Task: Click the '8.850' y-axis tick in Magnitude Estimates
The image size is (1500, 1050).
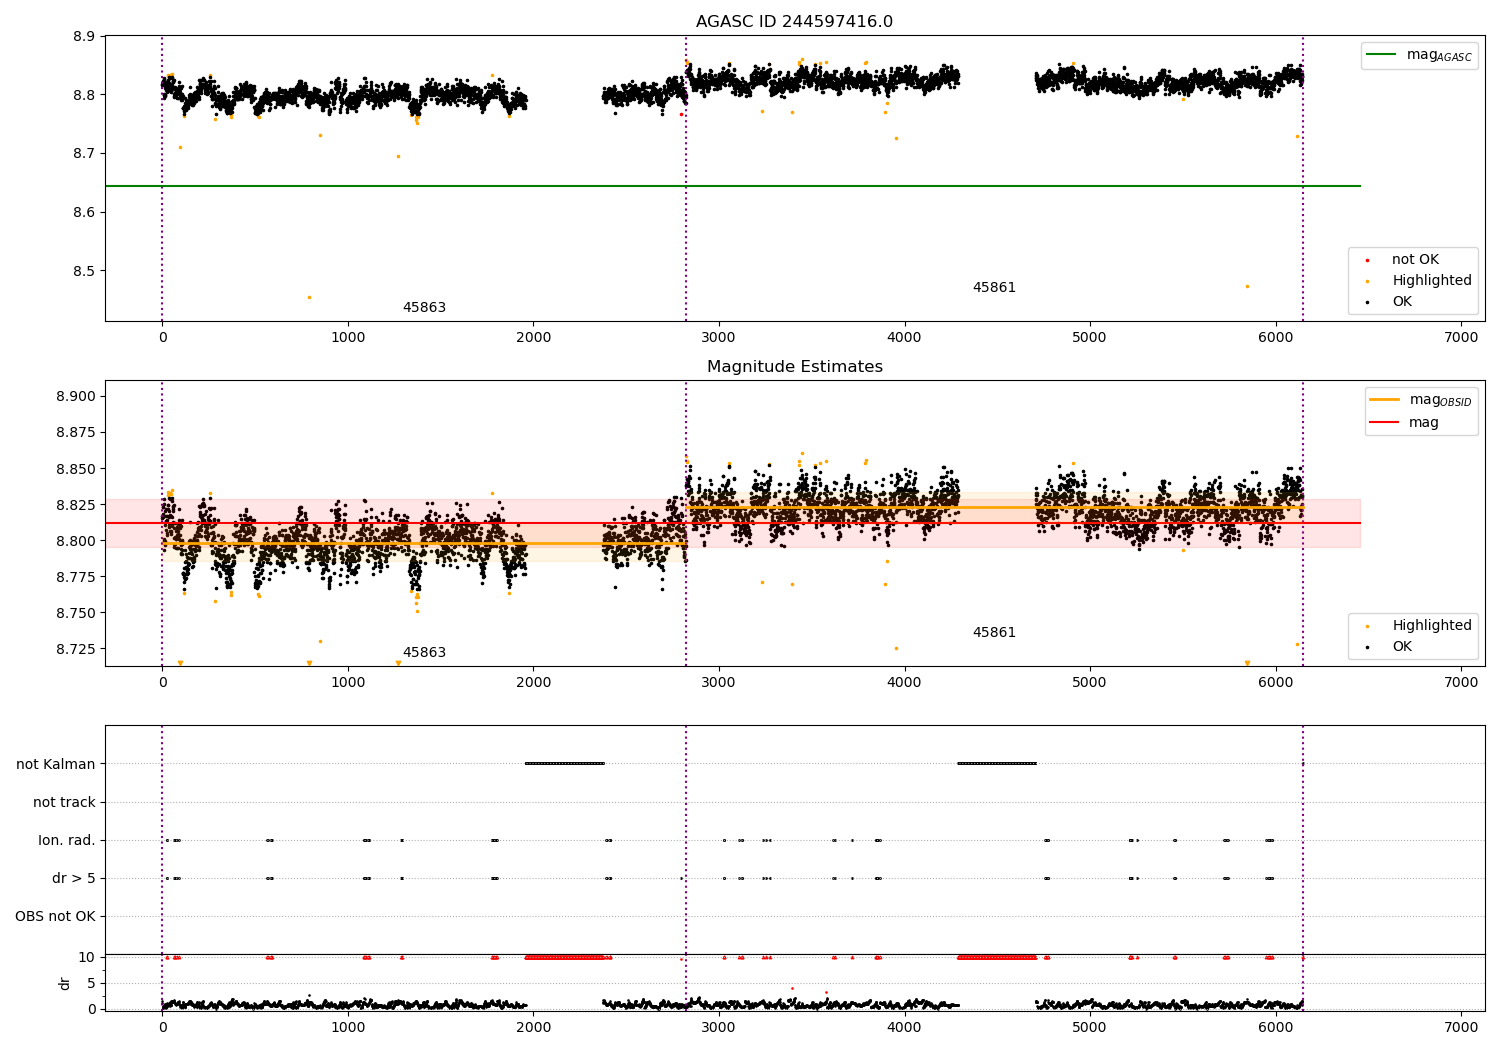Action: click(76, 469)
